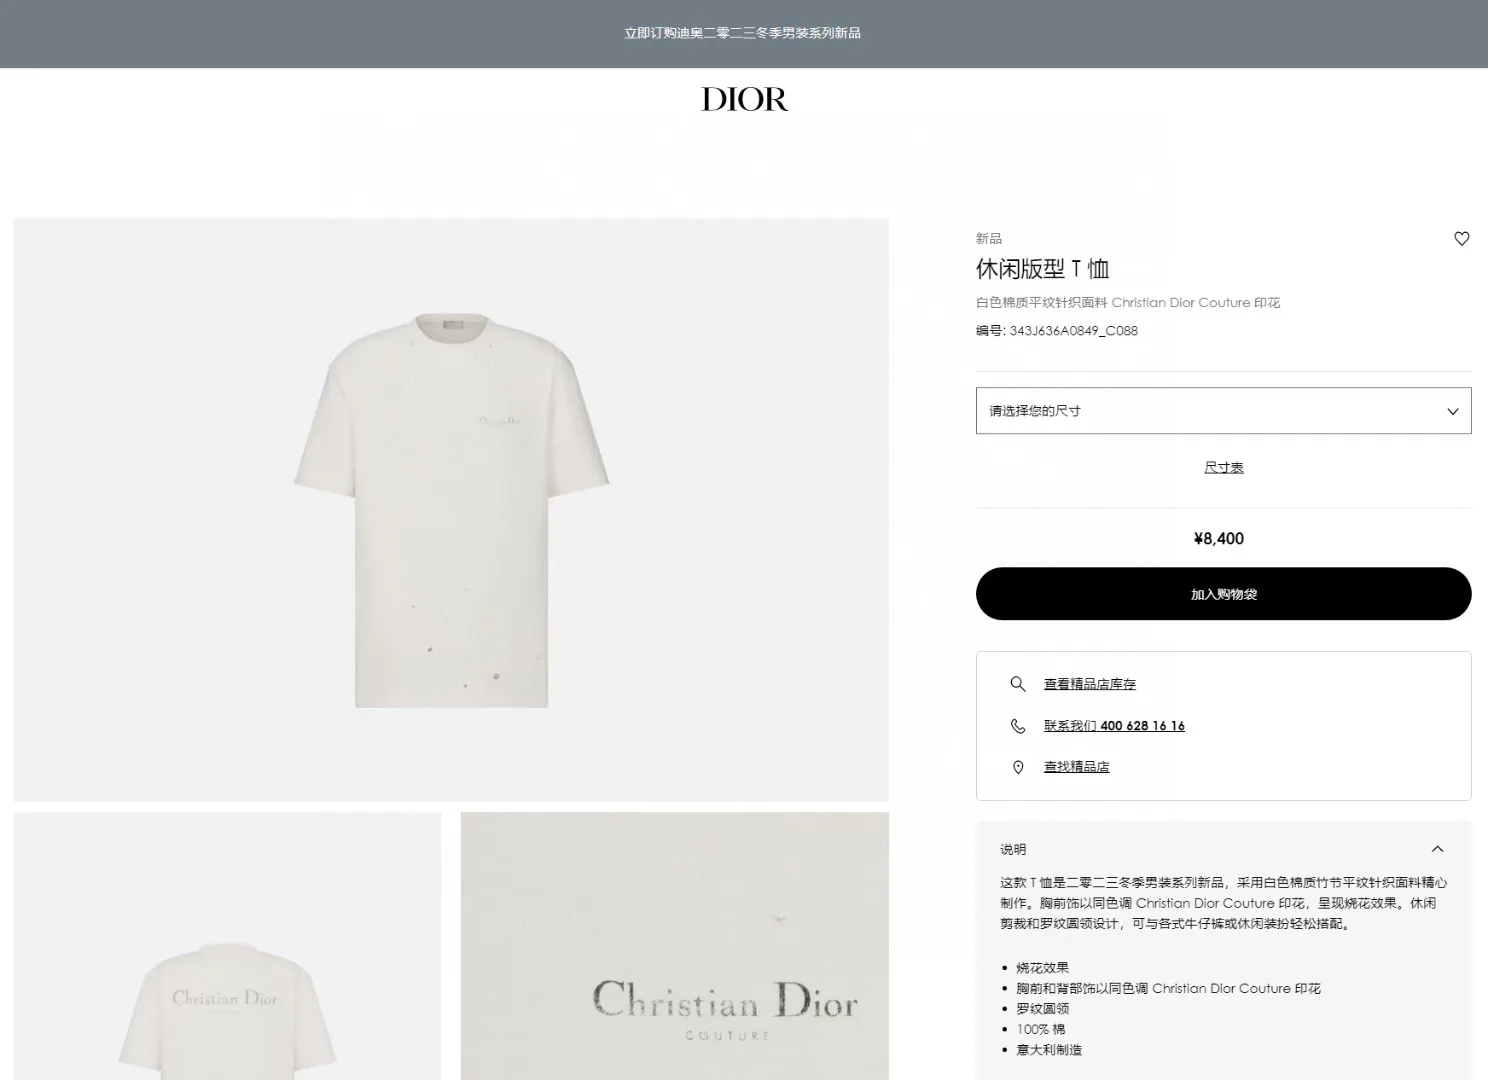Add to shopping bag with 加入购物袋 button
Screen dimensions: 1488x1080
point(1223,594)
